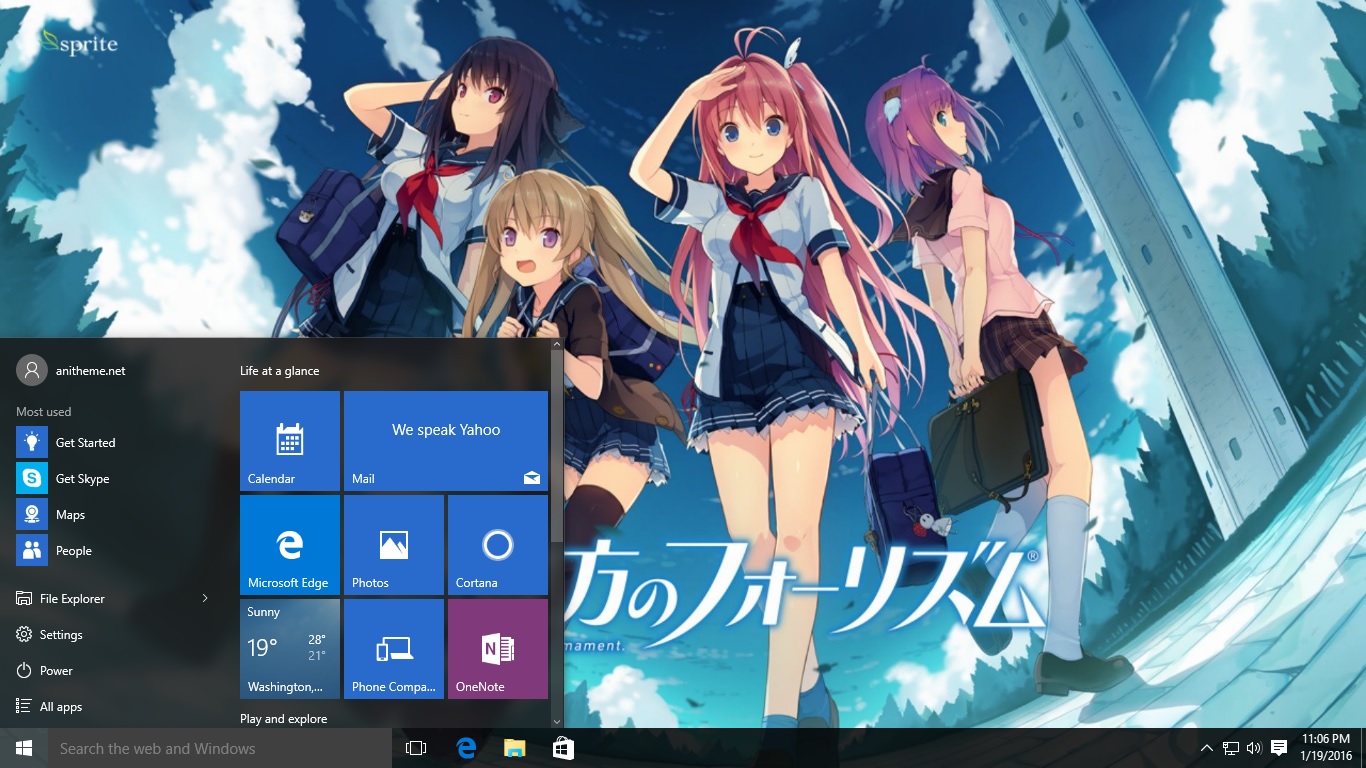This screenshot has height=768, width=1366.
Task: Open the Microsoft Edge tile
Action: click(290, 545)
